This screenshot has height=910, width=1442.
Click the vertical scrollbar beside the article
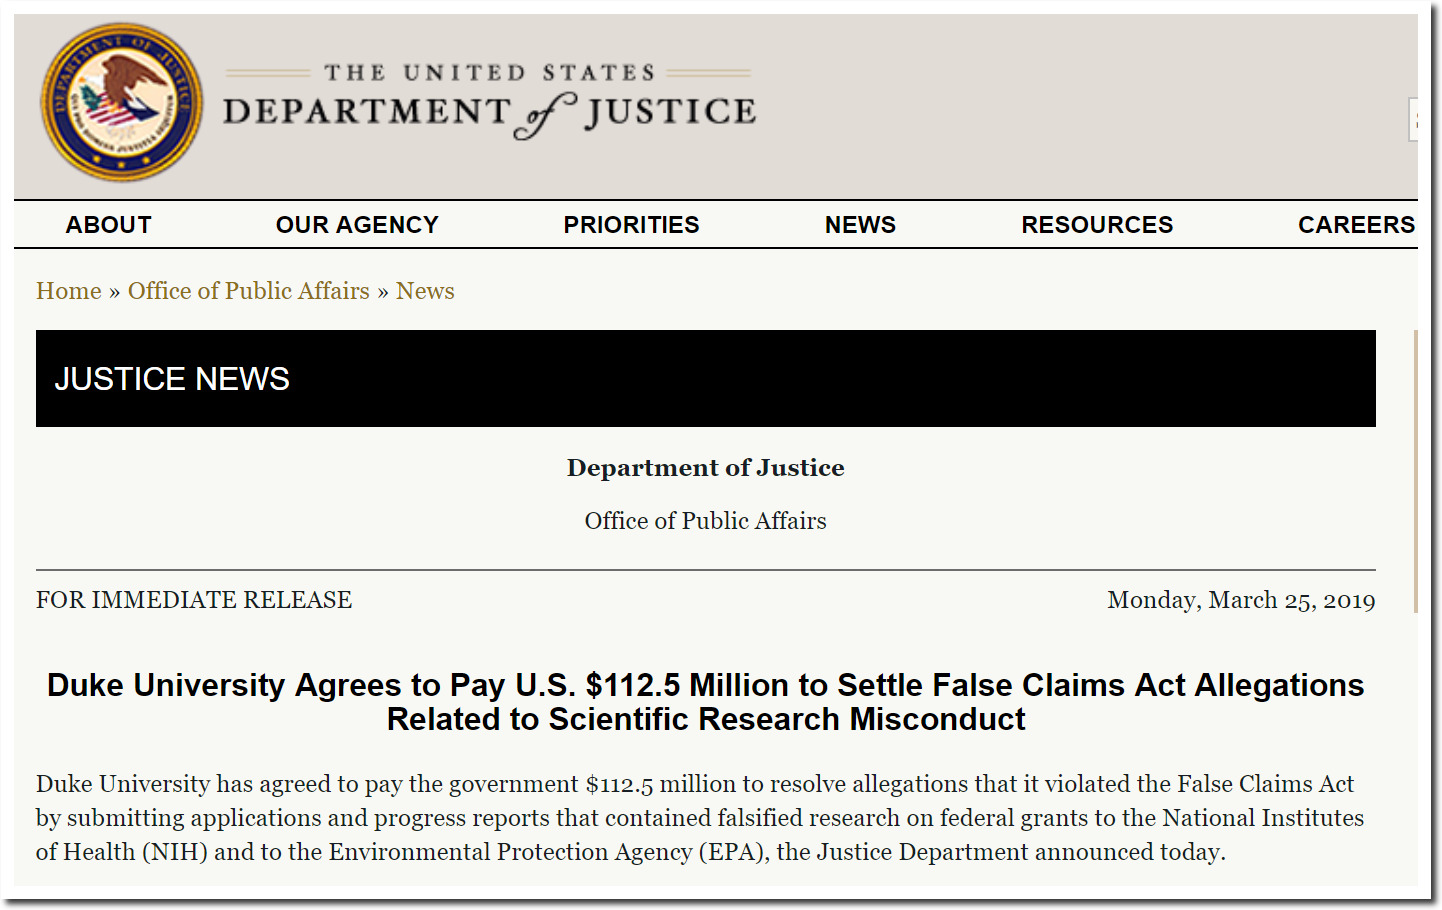(1416, 470)
